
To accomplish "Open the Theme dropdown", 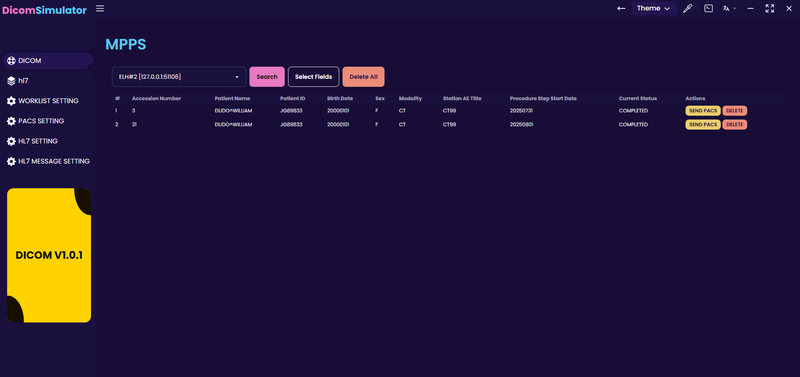I will click(654, 9).
